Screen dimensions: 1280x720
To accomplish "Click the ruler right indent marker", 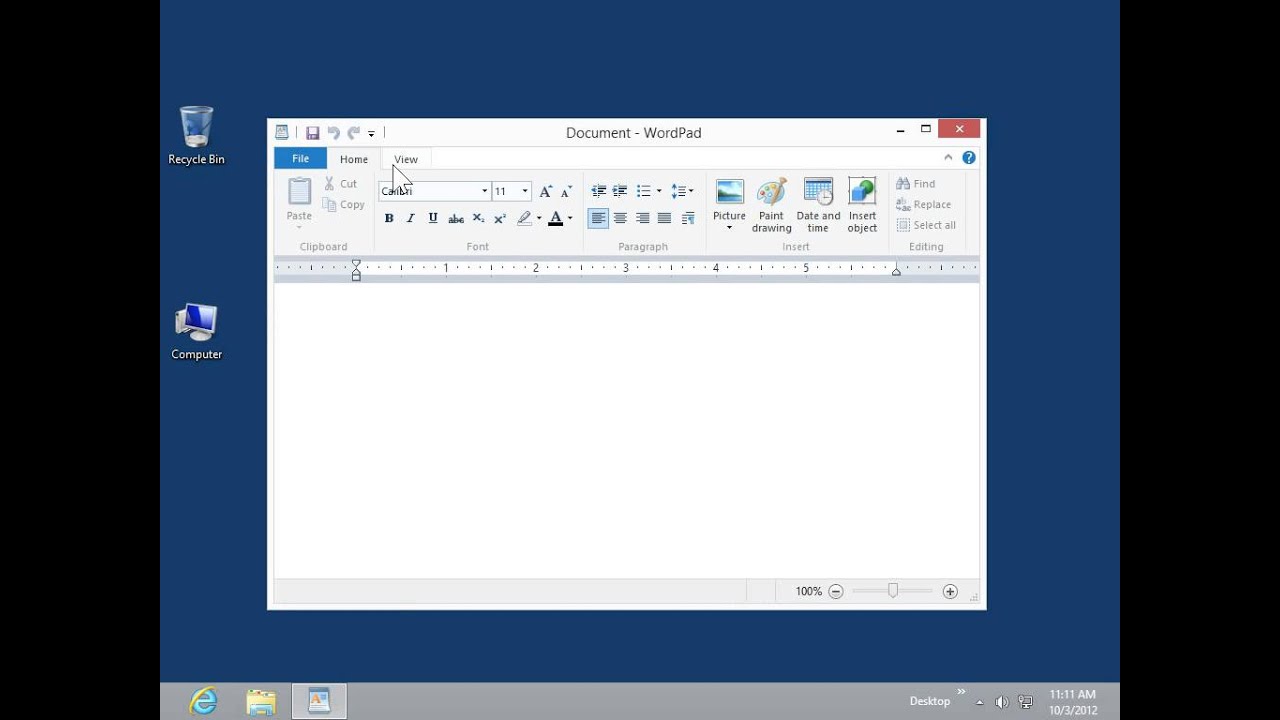I will tap(896, 271).
